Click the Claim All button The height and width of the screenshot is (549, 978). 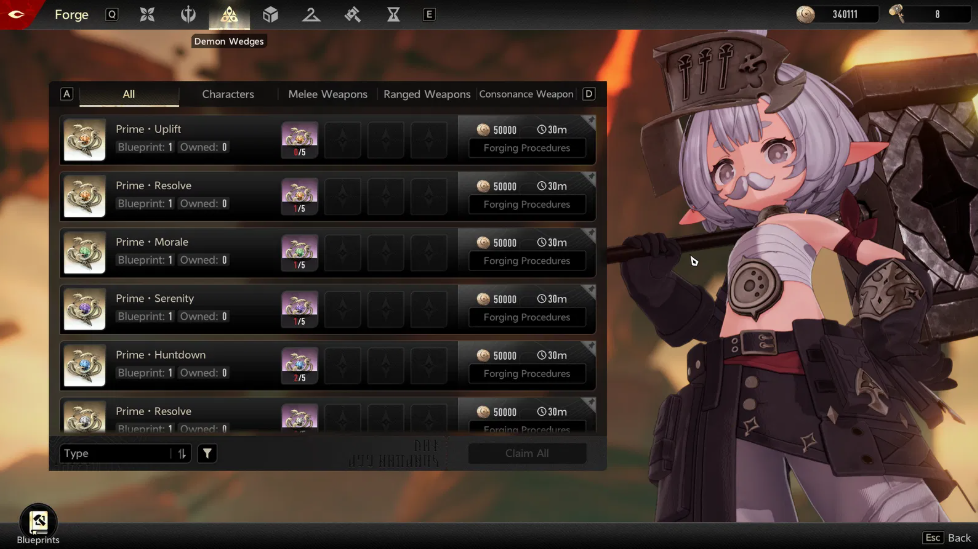(527, 454)
